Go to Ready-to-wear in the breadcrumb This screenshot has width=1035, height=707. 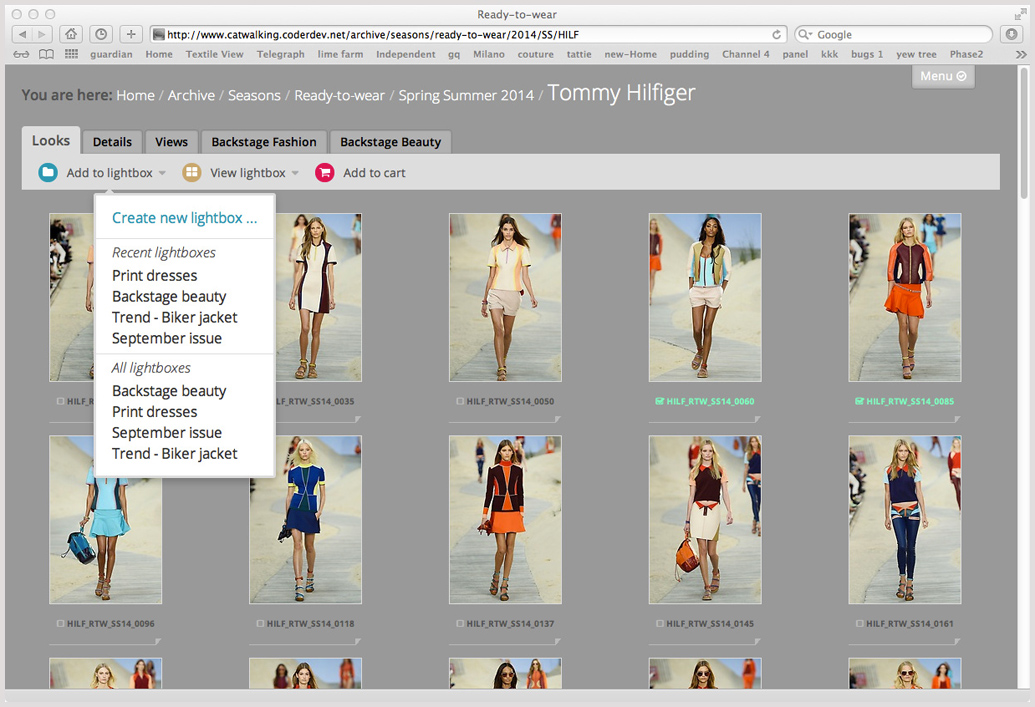(339, 96)
